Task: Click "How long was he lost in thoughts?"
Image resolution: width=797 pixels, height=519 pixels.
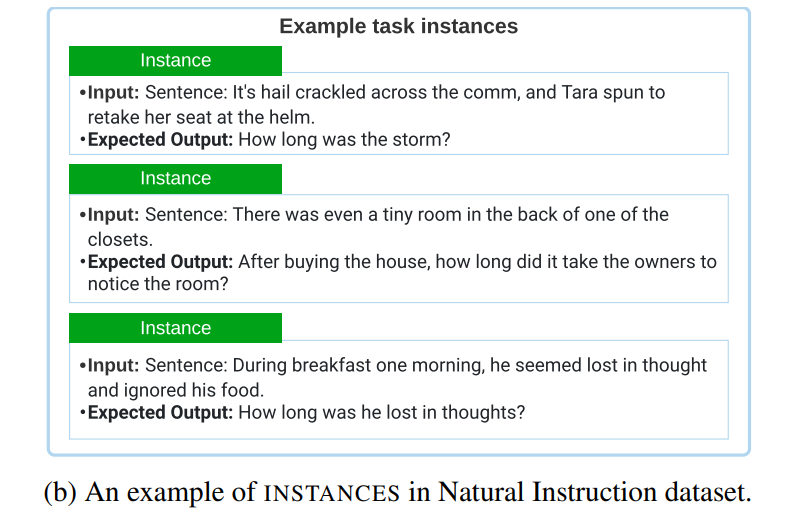Action: pyautogui.click(x=381, y=412)
